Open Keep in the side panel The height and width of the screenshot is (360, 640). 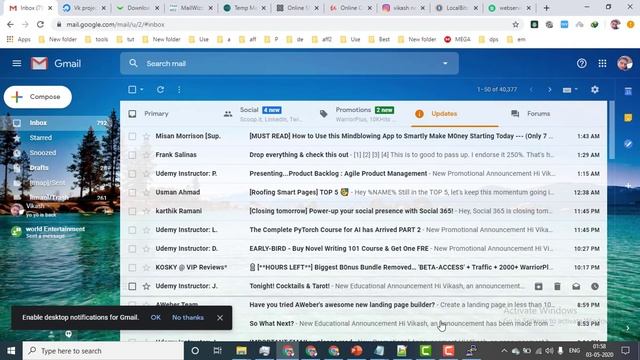point(628,118)
